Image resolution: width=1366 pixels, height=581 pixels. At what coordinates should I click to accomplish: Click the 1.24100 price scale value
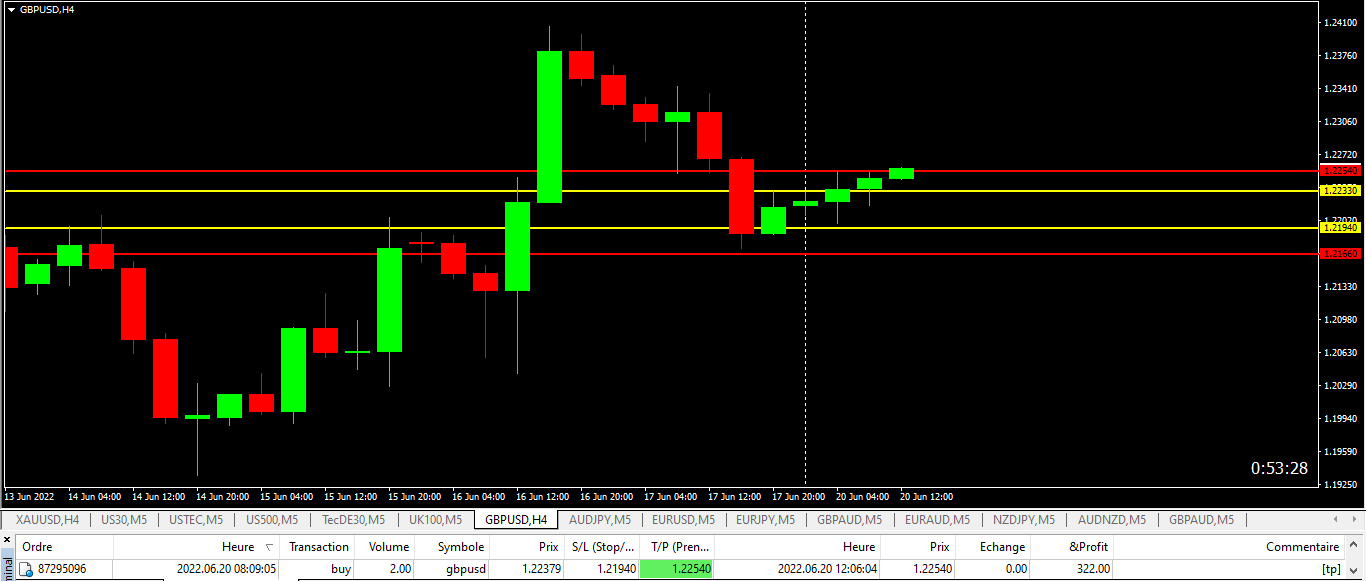click(1340, 22)
